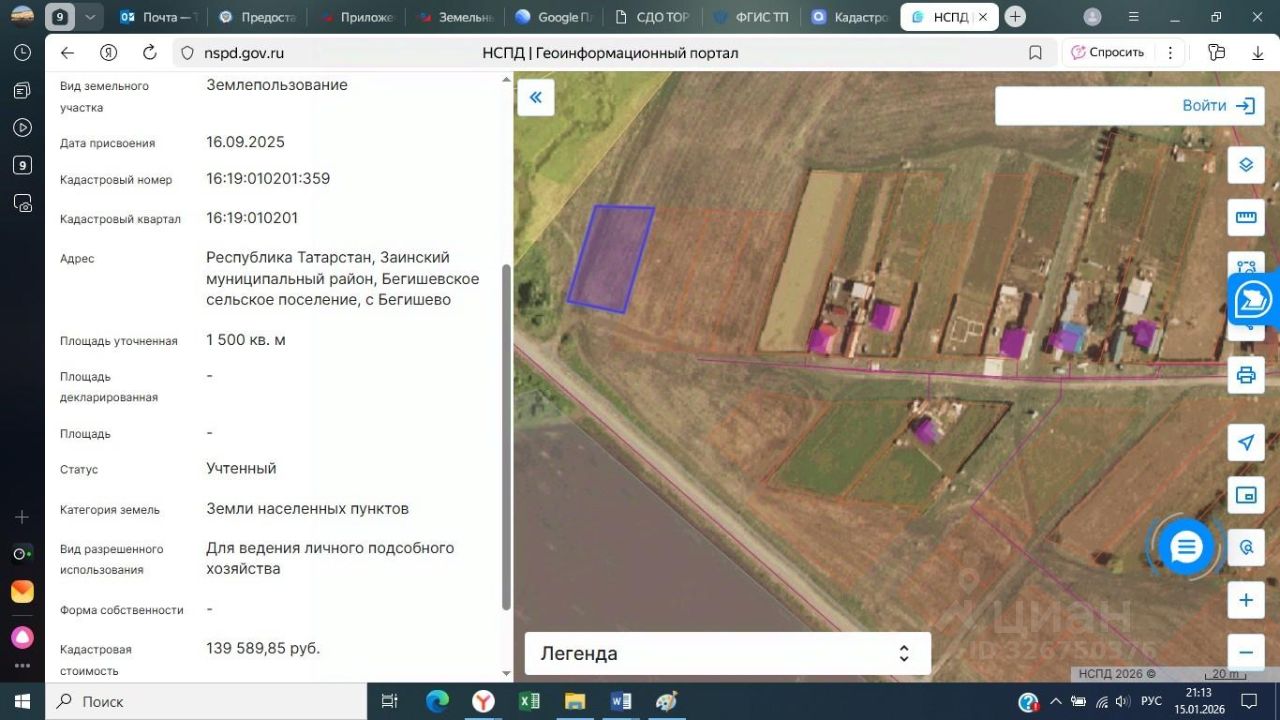1280x720 pixels.
Task: Open browser history in sidebar
Action: pos(22,53)
